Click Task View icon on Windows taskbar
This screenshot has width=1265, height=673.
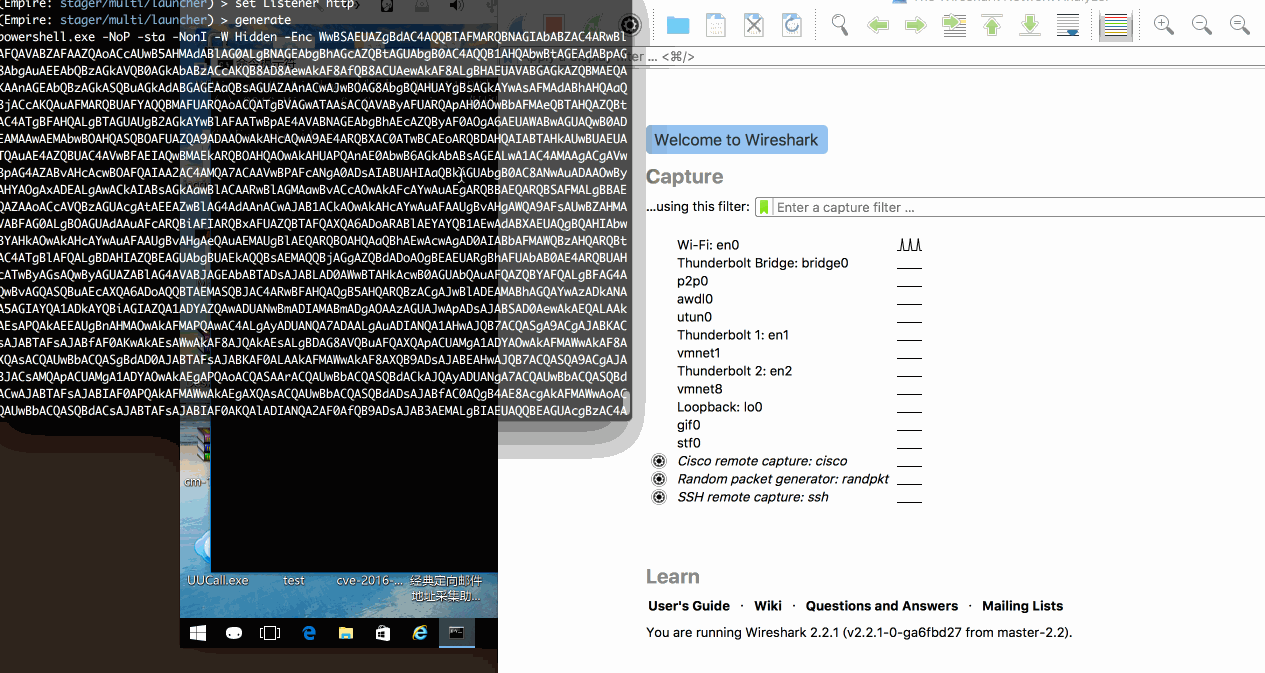point(270,633)
